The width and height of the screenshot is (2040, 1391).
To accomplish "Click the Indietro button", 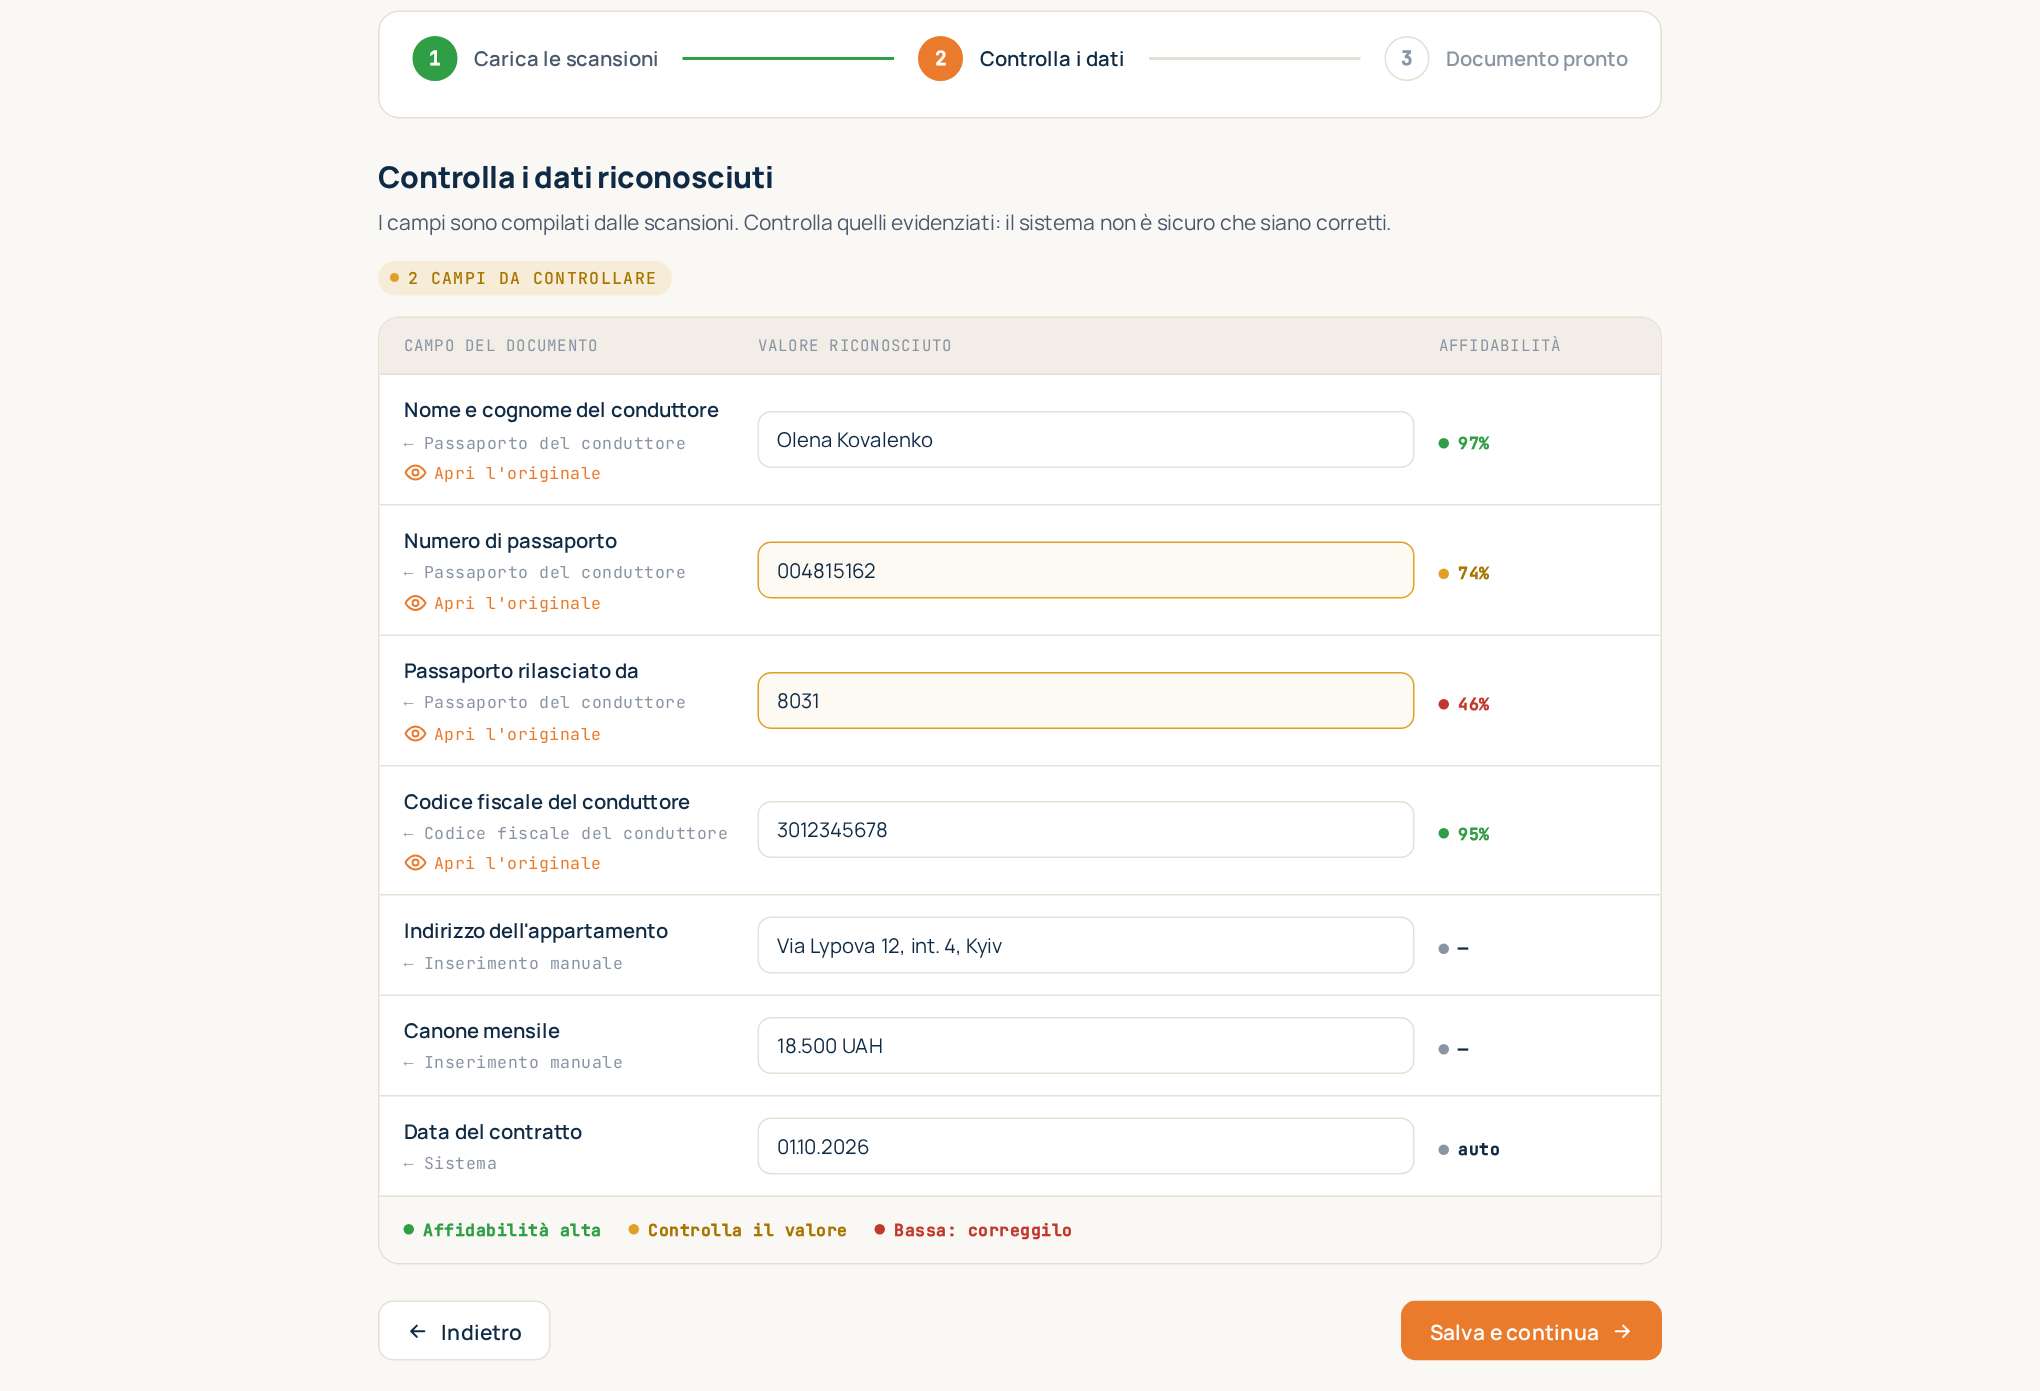I will click(464, 1331).
